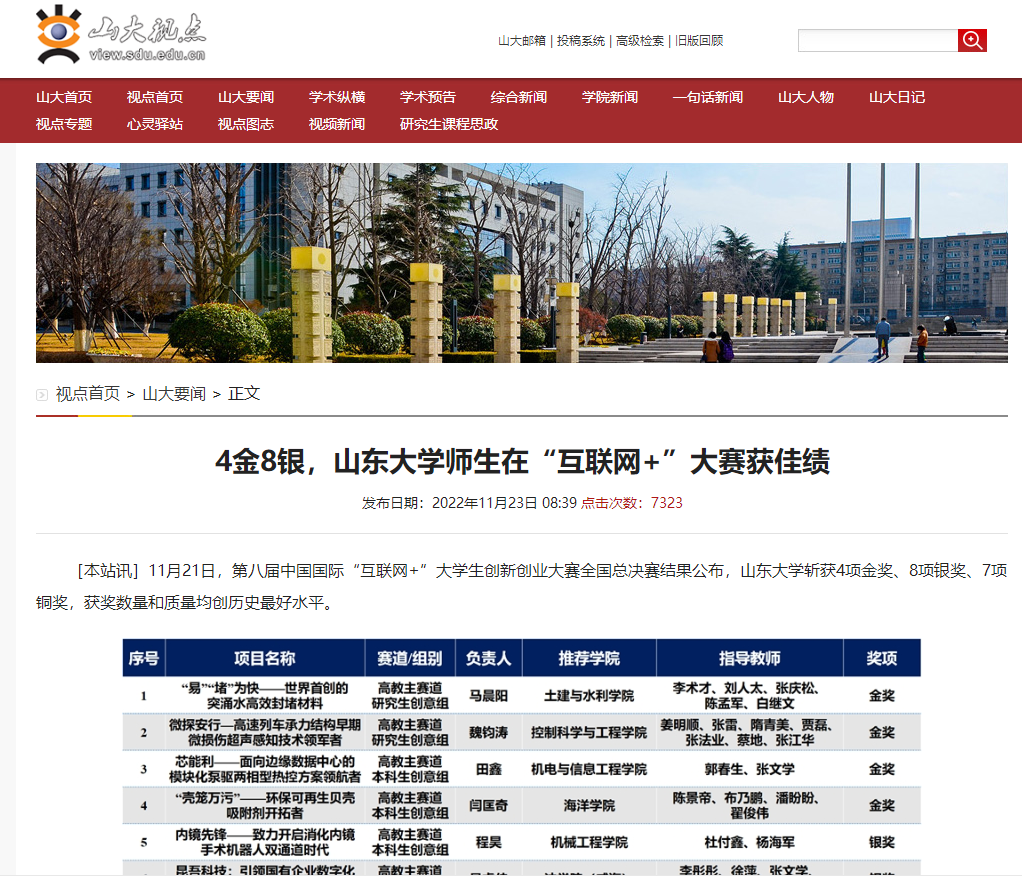
Task: Open the 高级检索 link
Action: click(x=639, y=40)
